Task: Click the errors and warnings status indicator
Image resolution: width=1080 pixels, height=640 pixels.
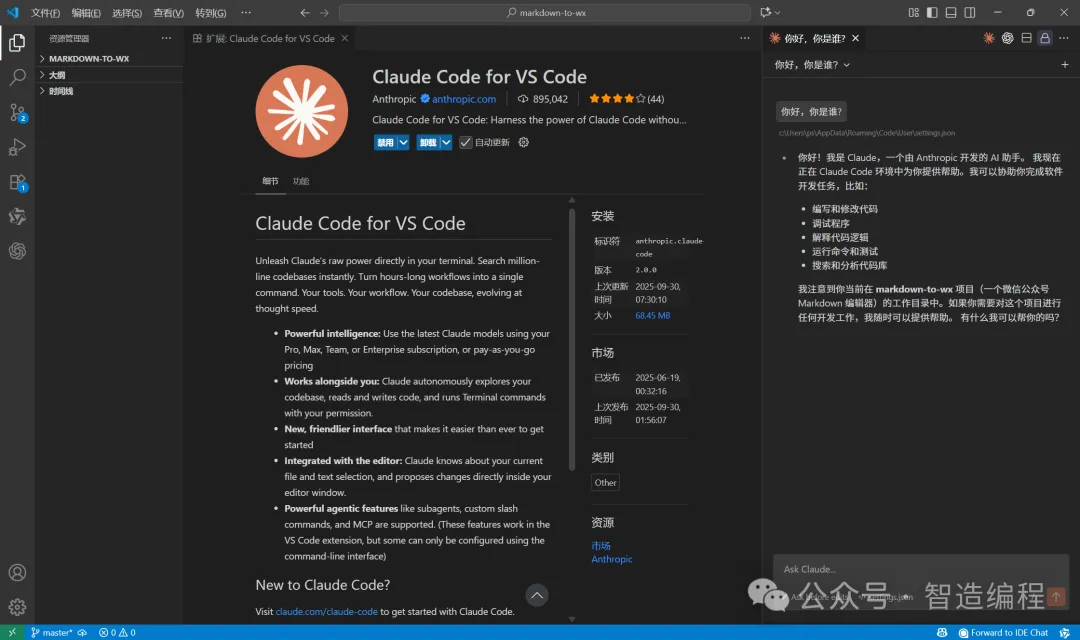Action: click(x=117, y=632)
